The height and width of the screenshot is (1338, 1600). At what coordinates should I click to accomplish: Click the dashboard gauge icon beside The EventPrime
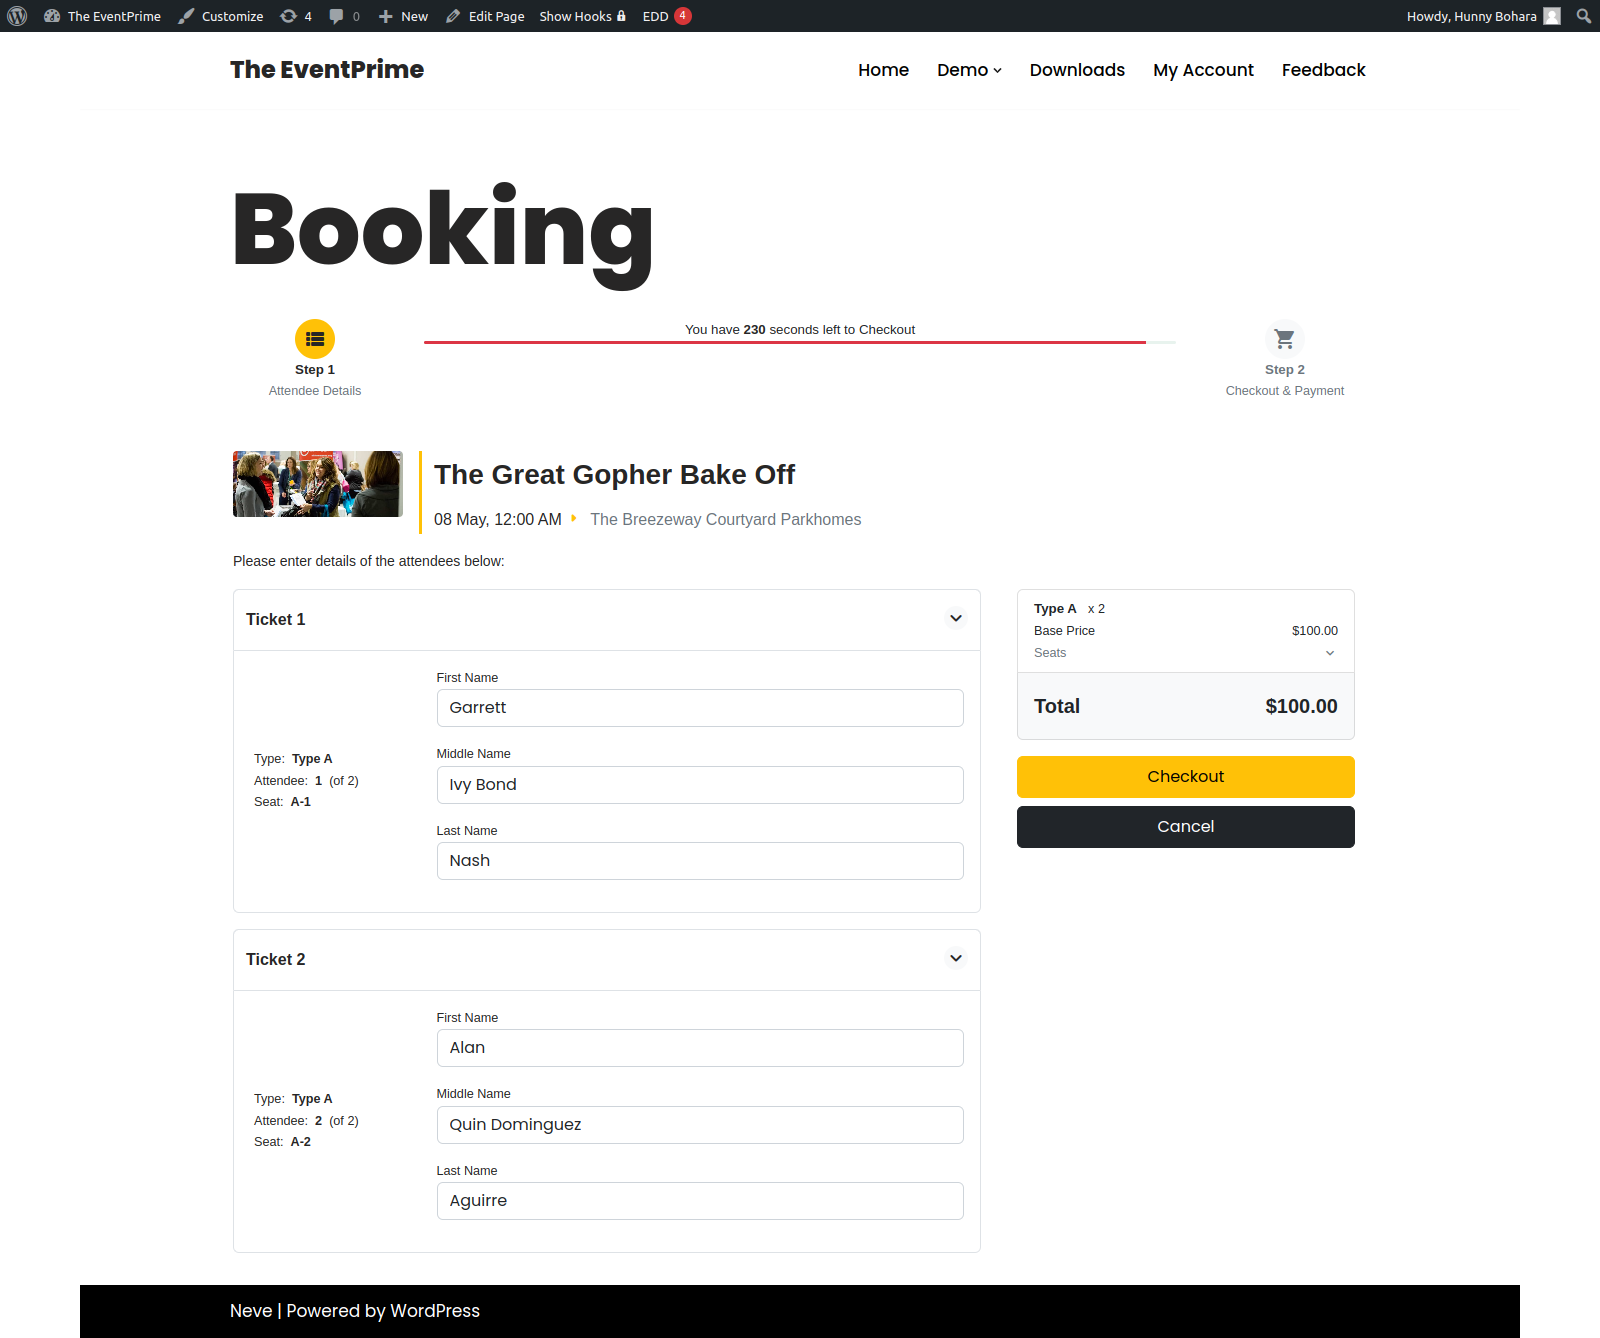point(52,16)
